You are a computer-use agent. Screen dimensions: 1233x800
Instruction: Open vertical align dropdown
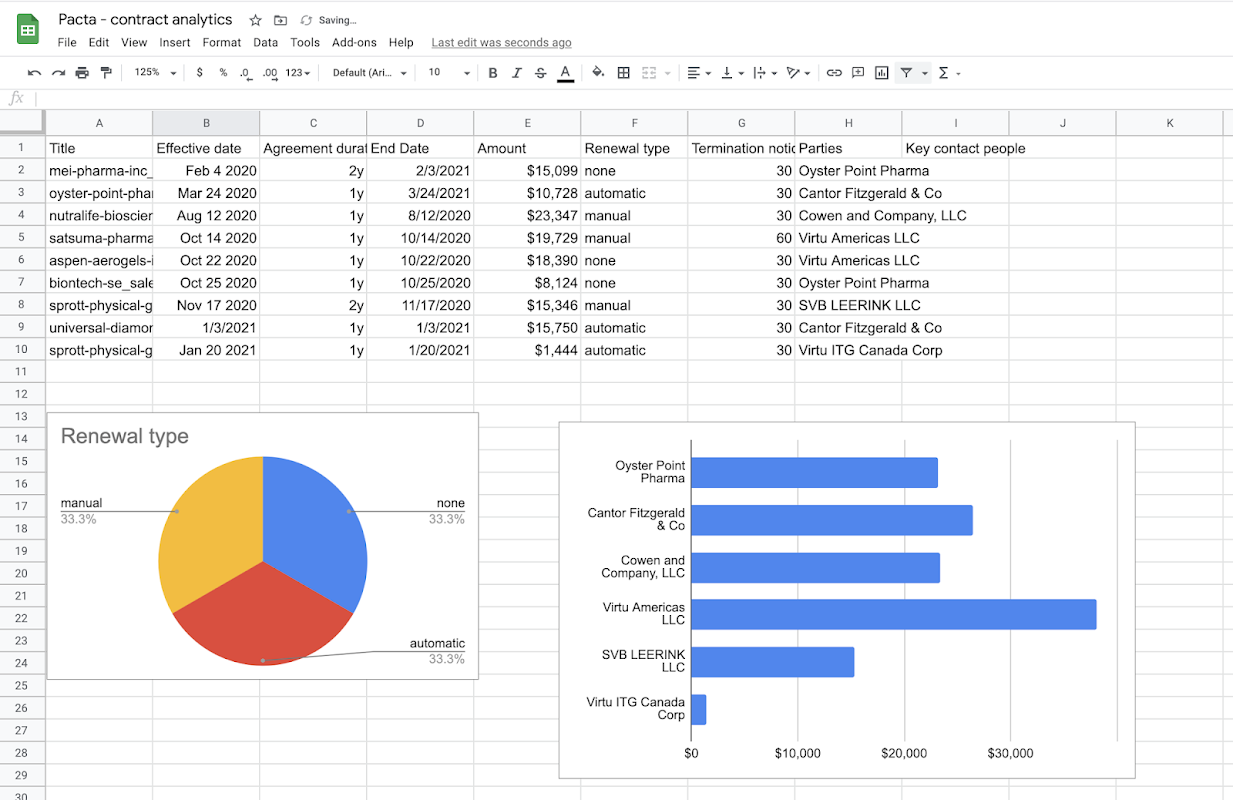(x=732, y=73)
